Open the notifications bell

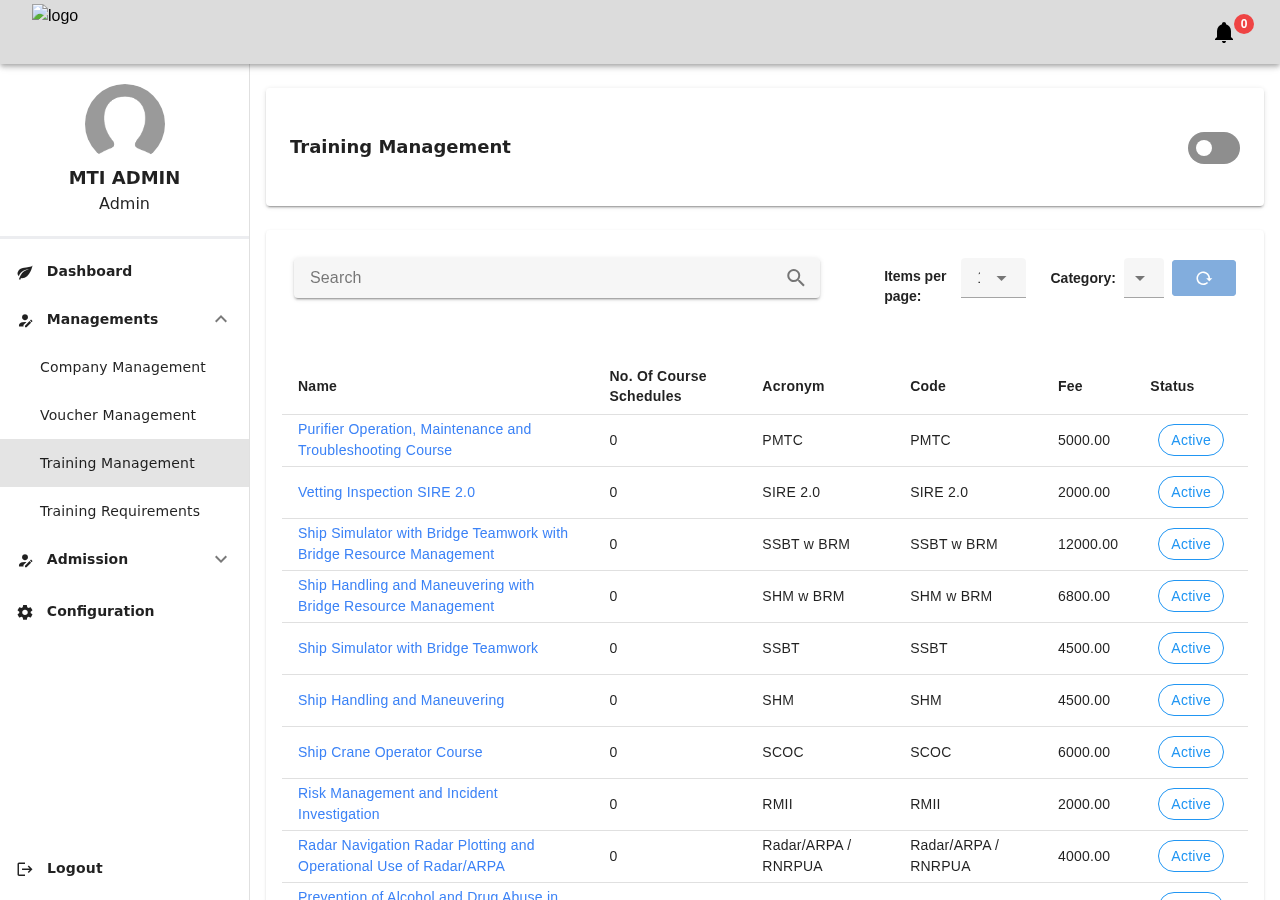pos(1224,33)
